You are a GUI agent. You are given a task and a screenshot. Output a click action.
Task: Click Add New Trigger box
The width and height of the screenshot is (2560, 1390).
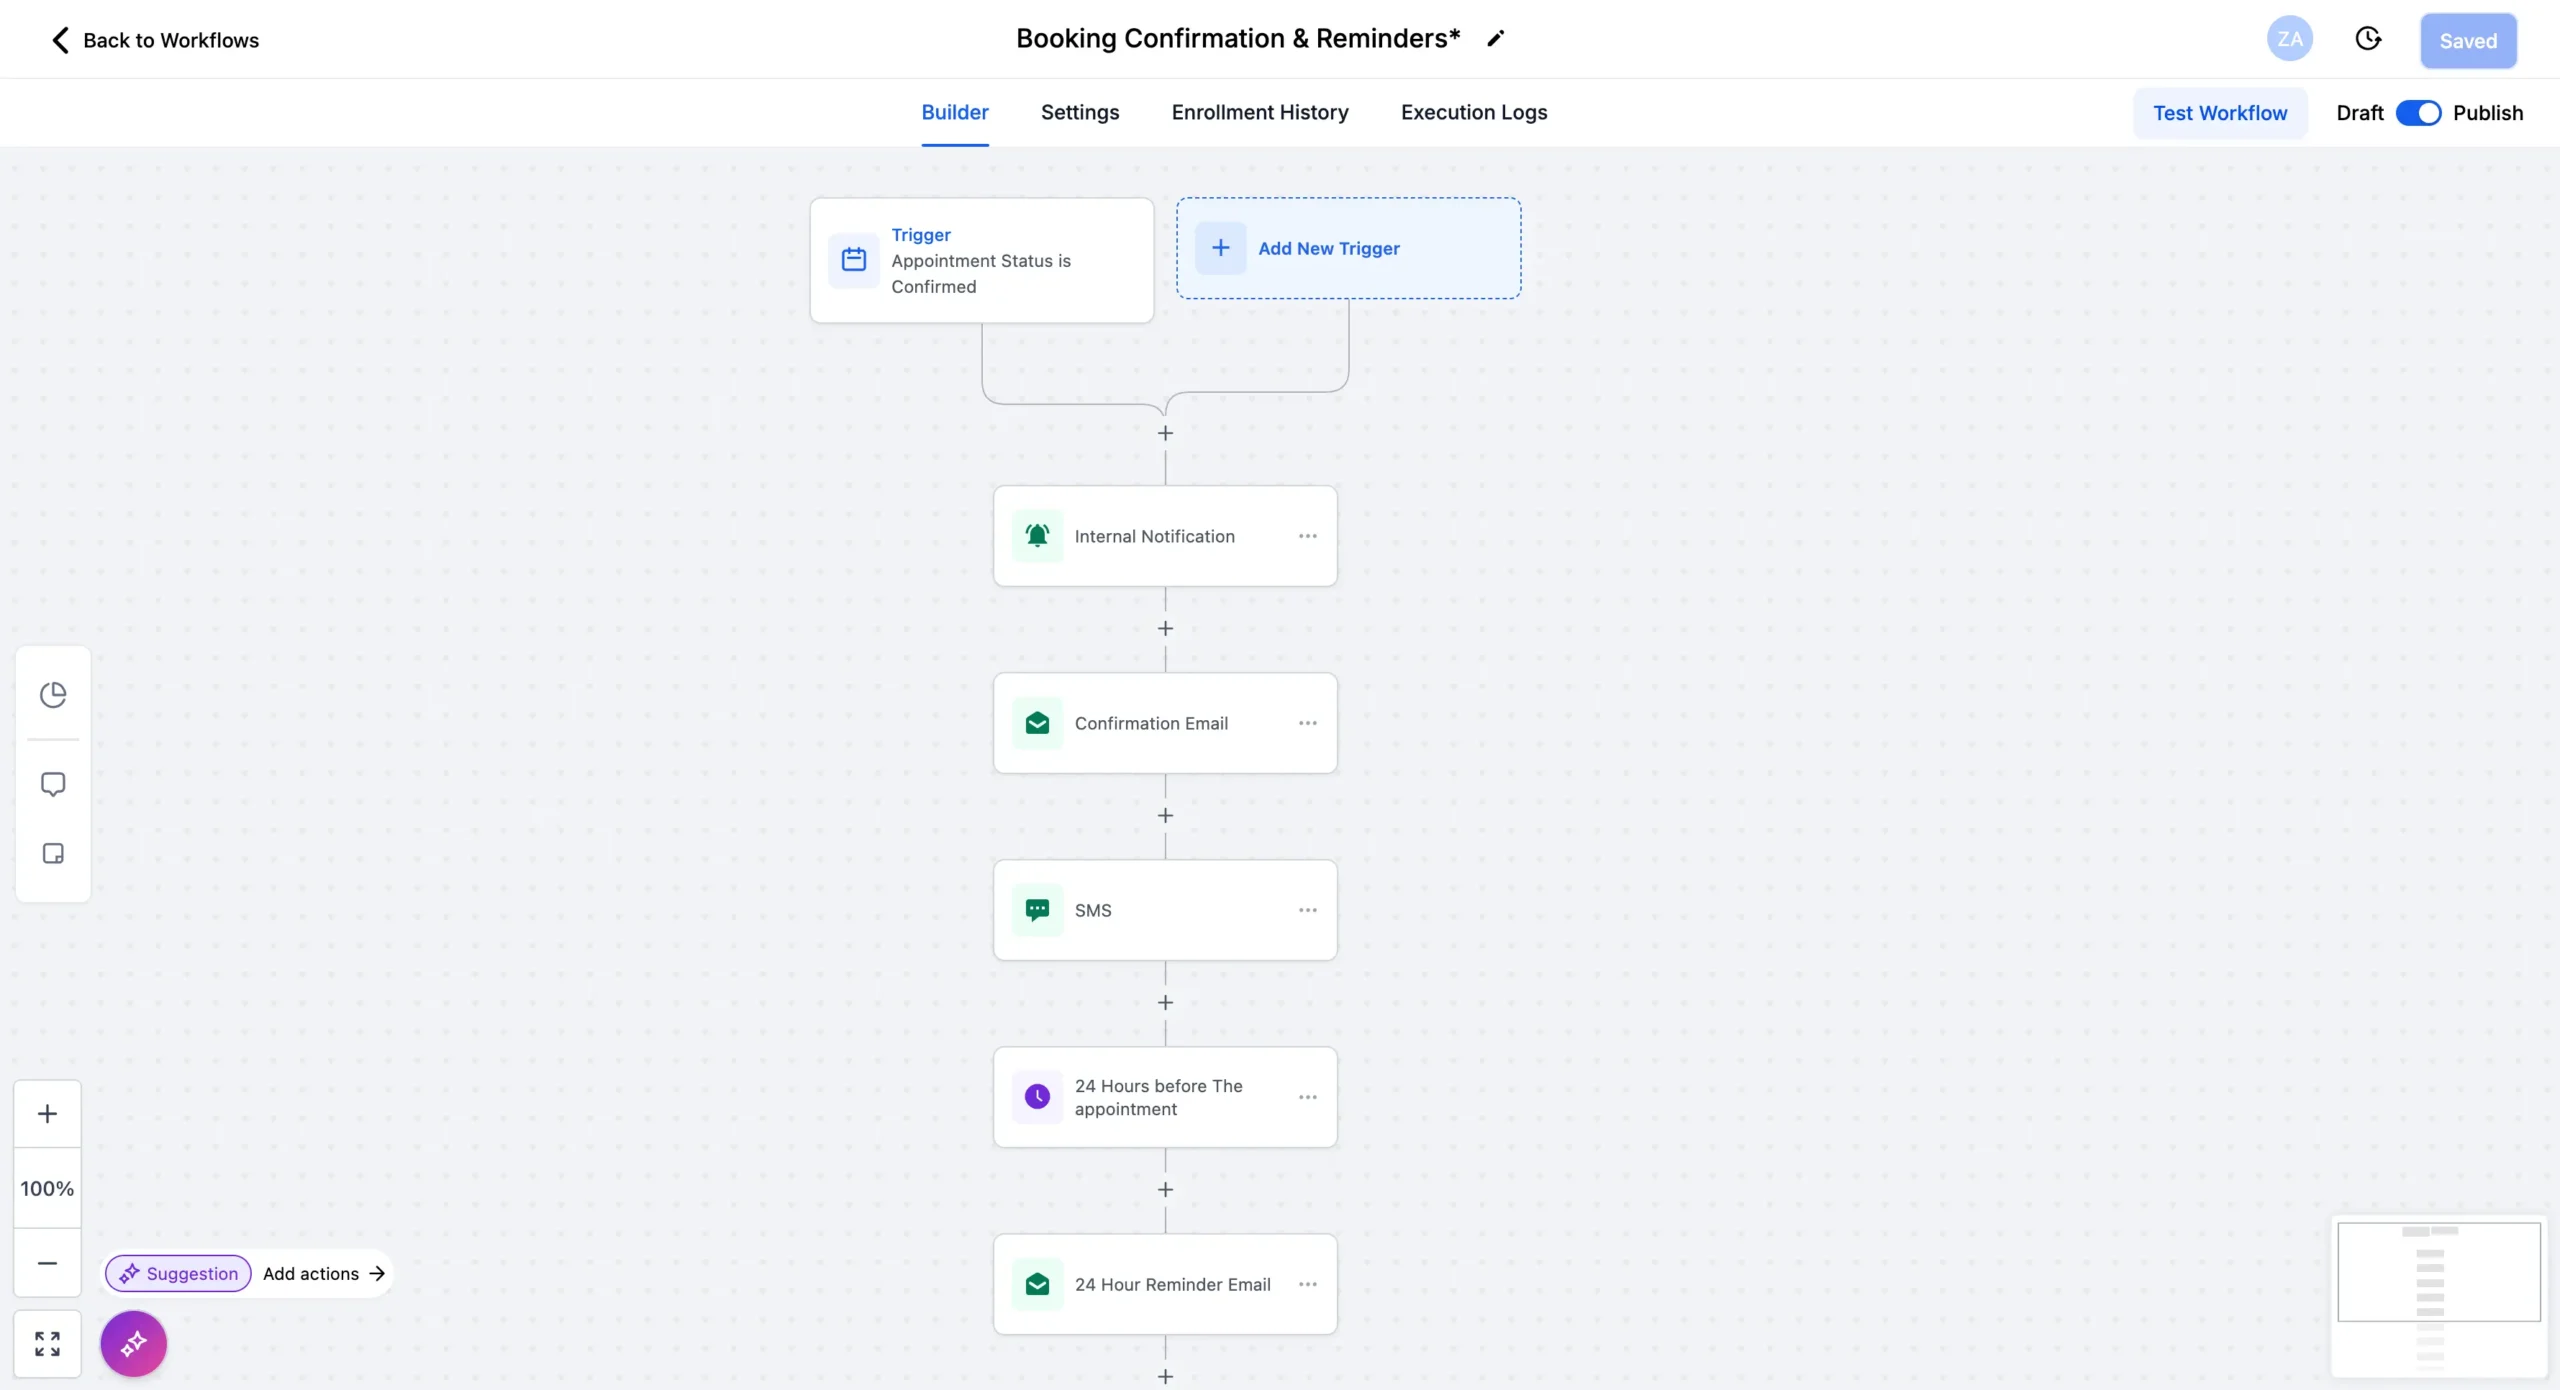click(1347, 248)
